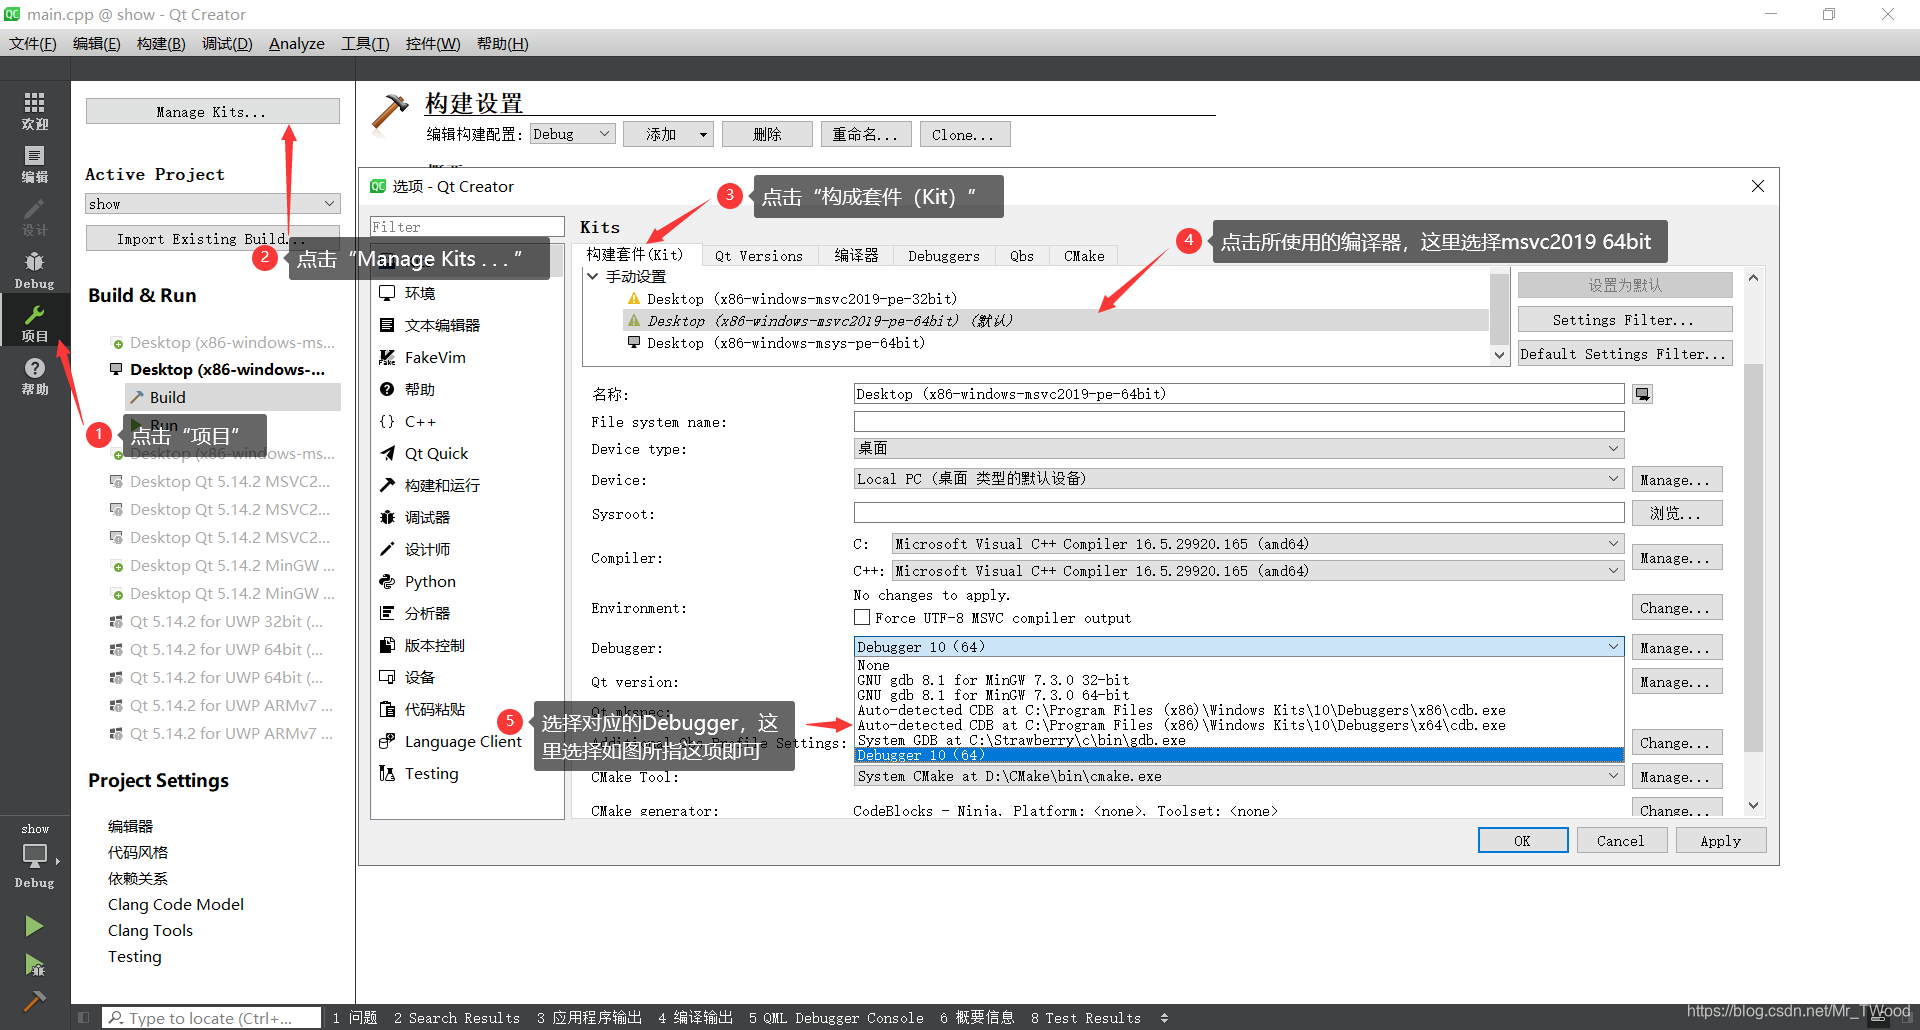Open the 添加 dropdown button
The width and height of the screenshot is (1920, 1030).
pyautogui.click(x=668, y=134)
